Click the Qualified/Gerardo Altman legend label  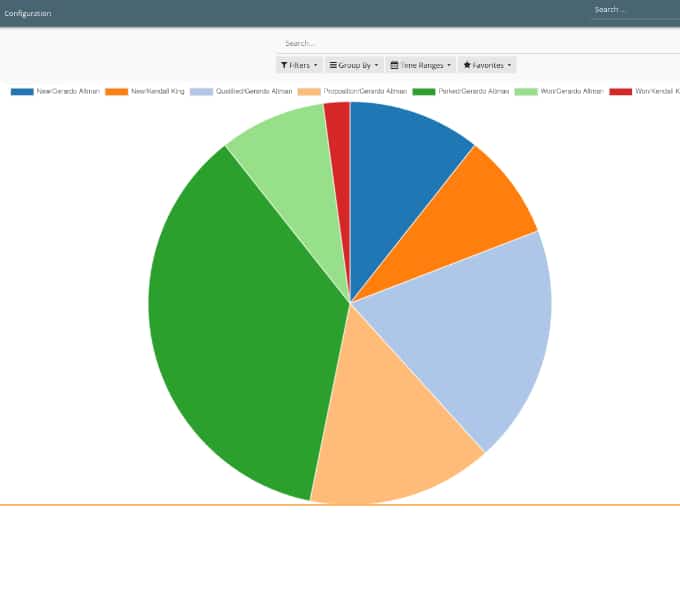click(x=254, y=91)
